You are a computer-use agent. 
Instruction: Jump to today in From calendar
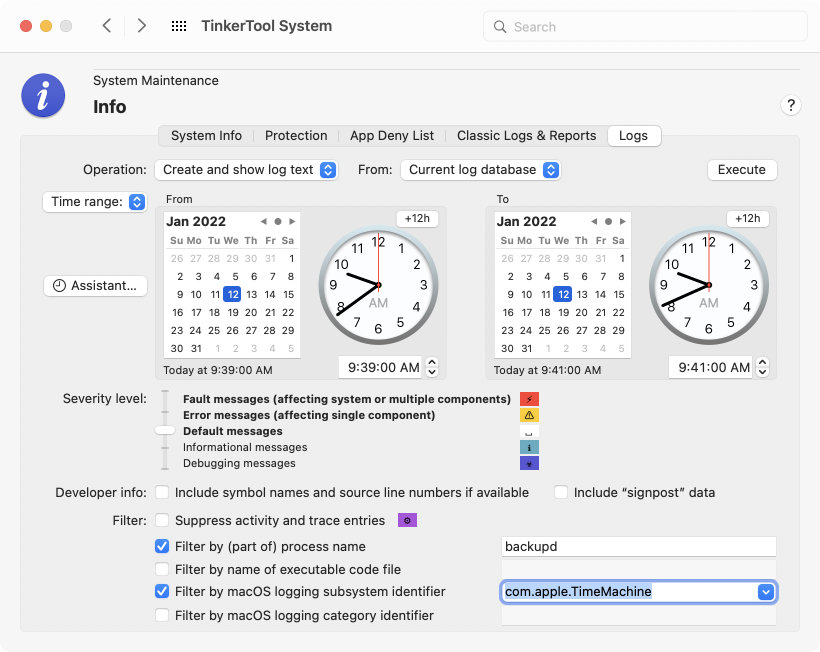(x=278, y=222)
